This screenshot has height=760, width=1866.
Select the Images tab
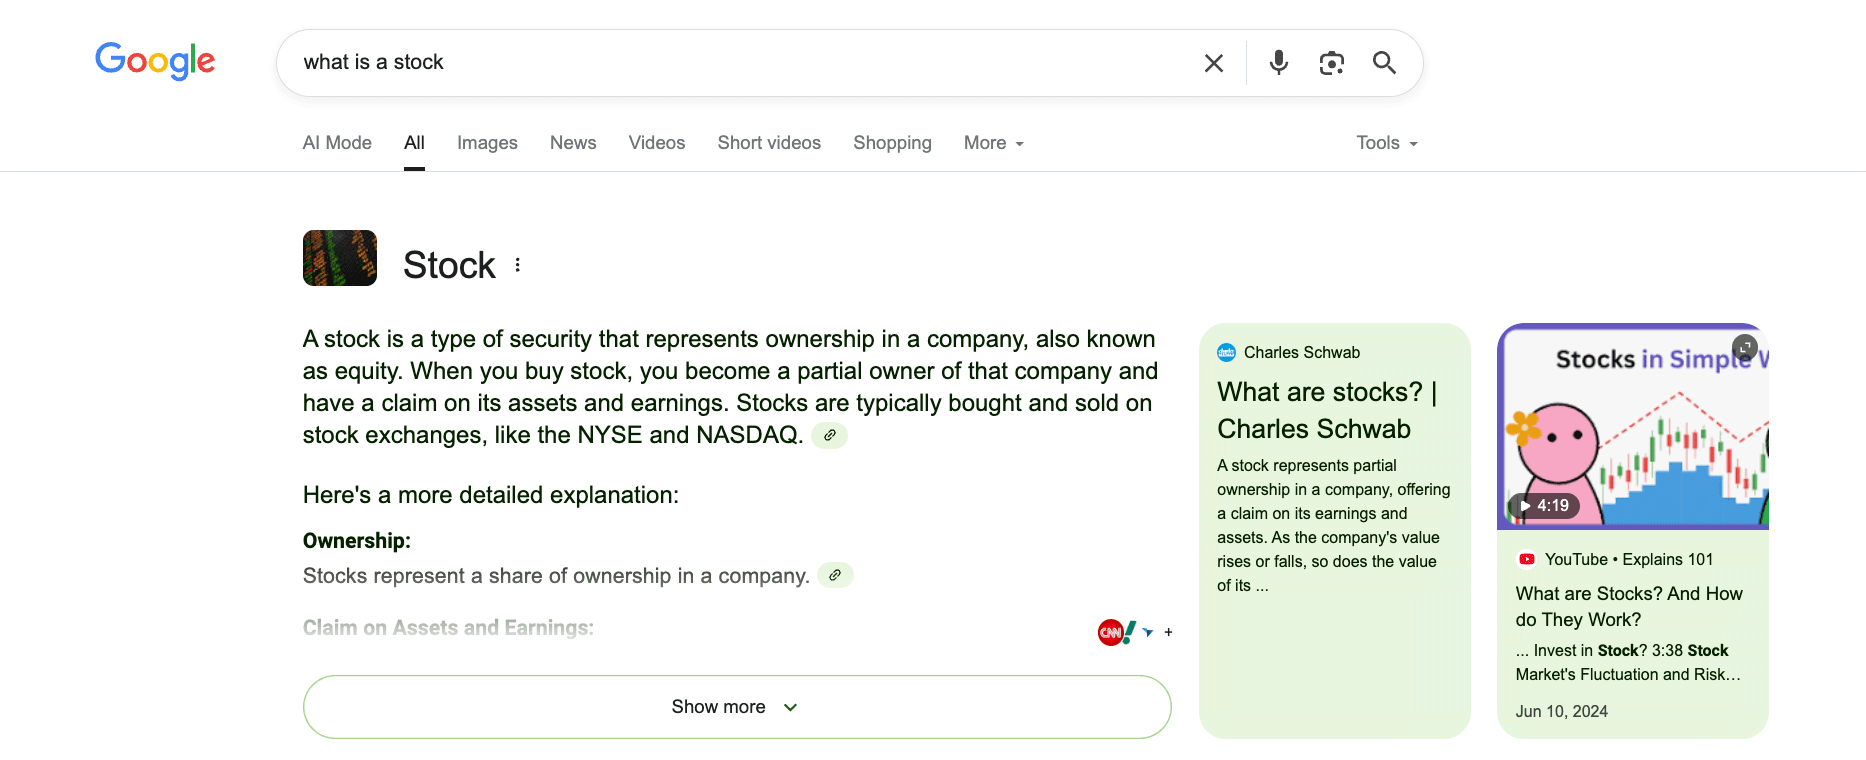[487, 143]
